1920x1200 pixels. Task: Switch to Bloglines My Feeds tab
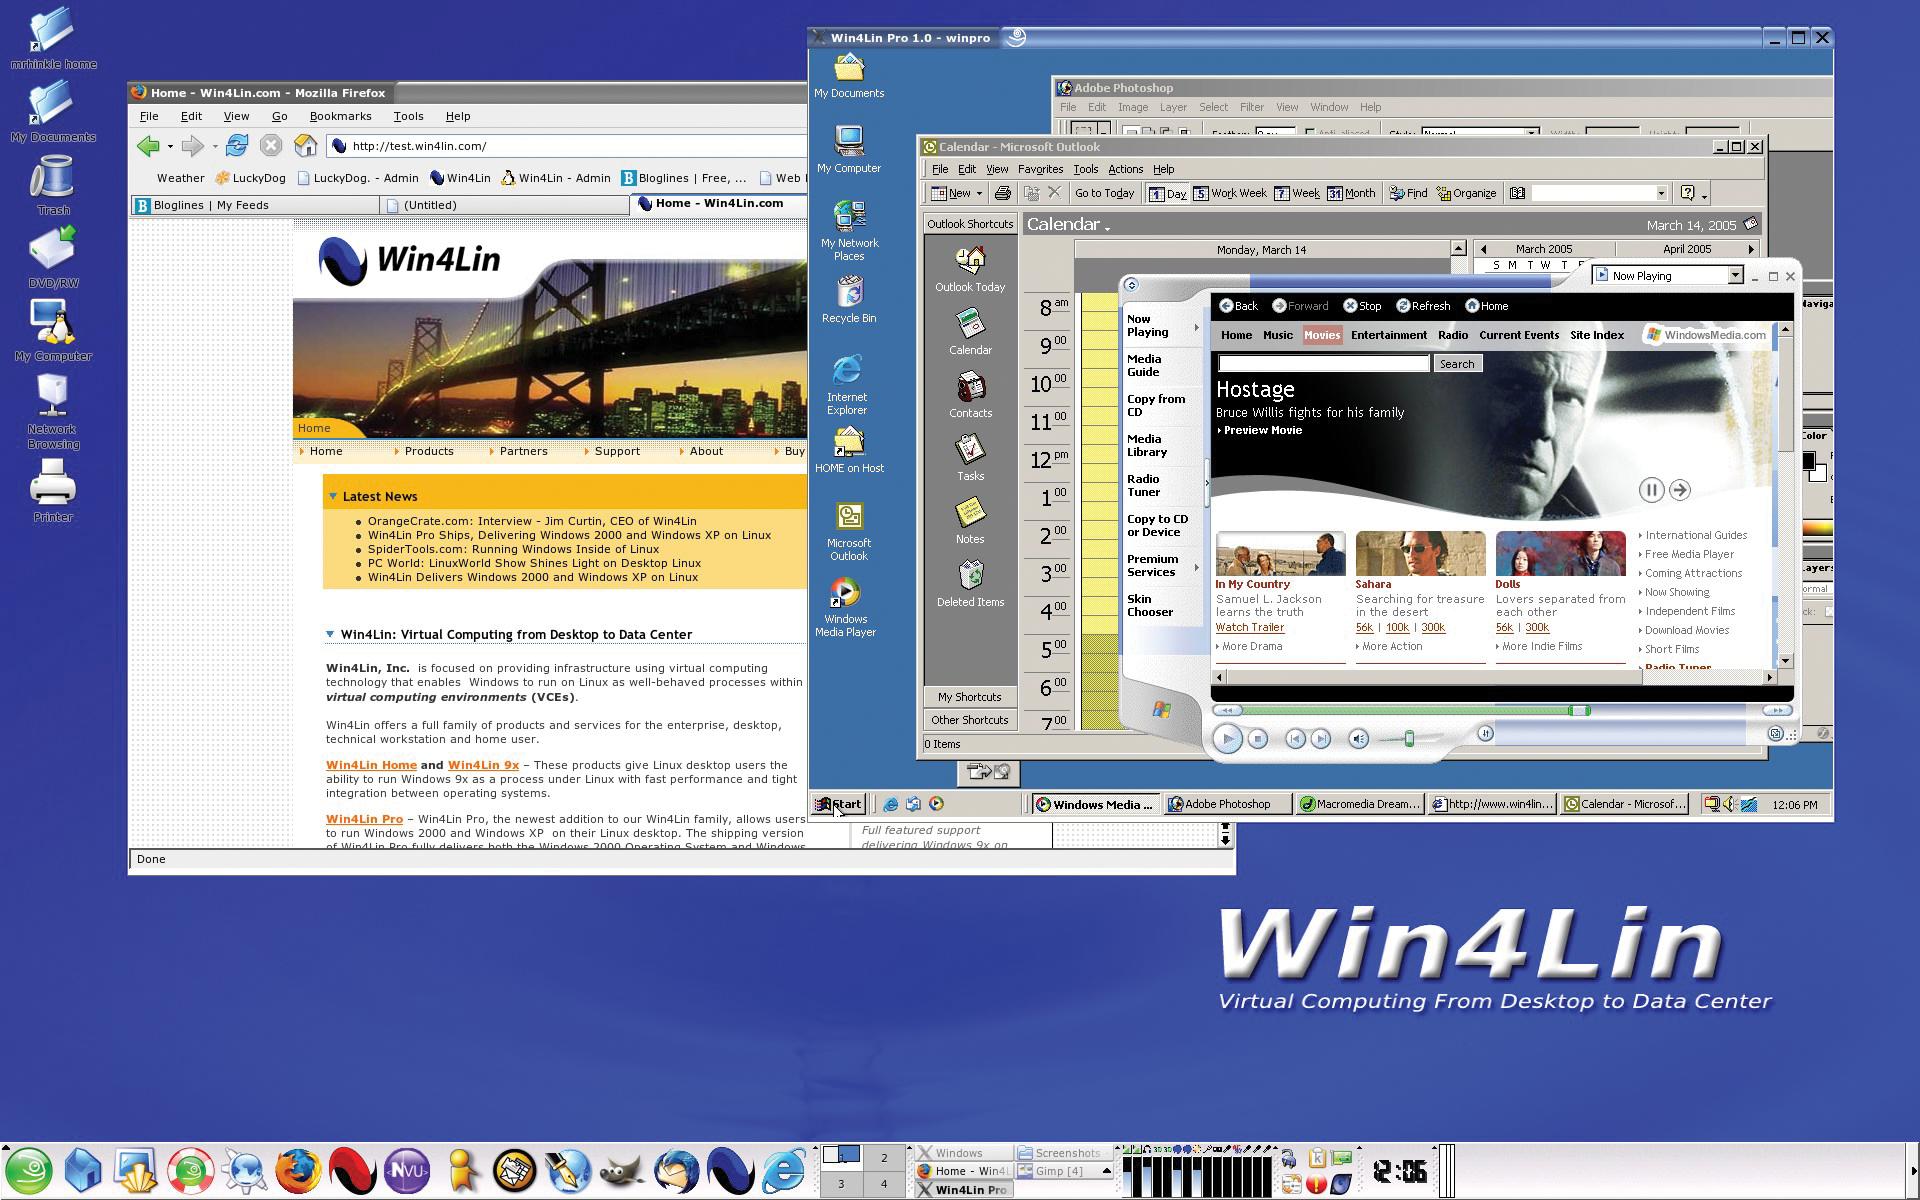click(255, 205)
